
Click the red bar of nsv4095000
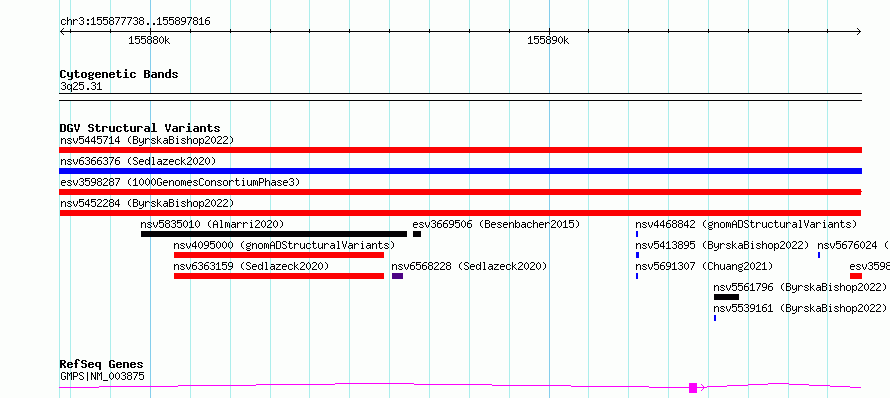[279, 255]
